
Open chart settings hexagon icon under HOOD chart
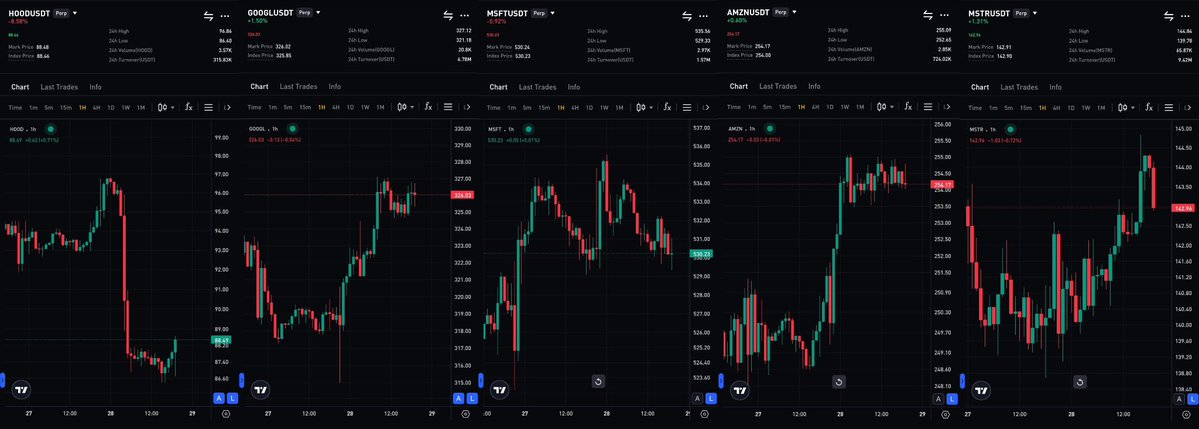point(226,414)
